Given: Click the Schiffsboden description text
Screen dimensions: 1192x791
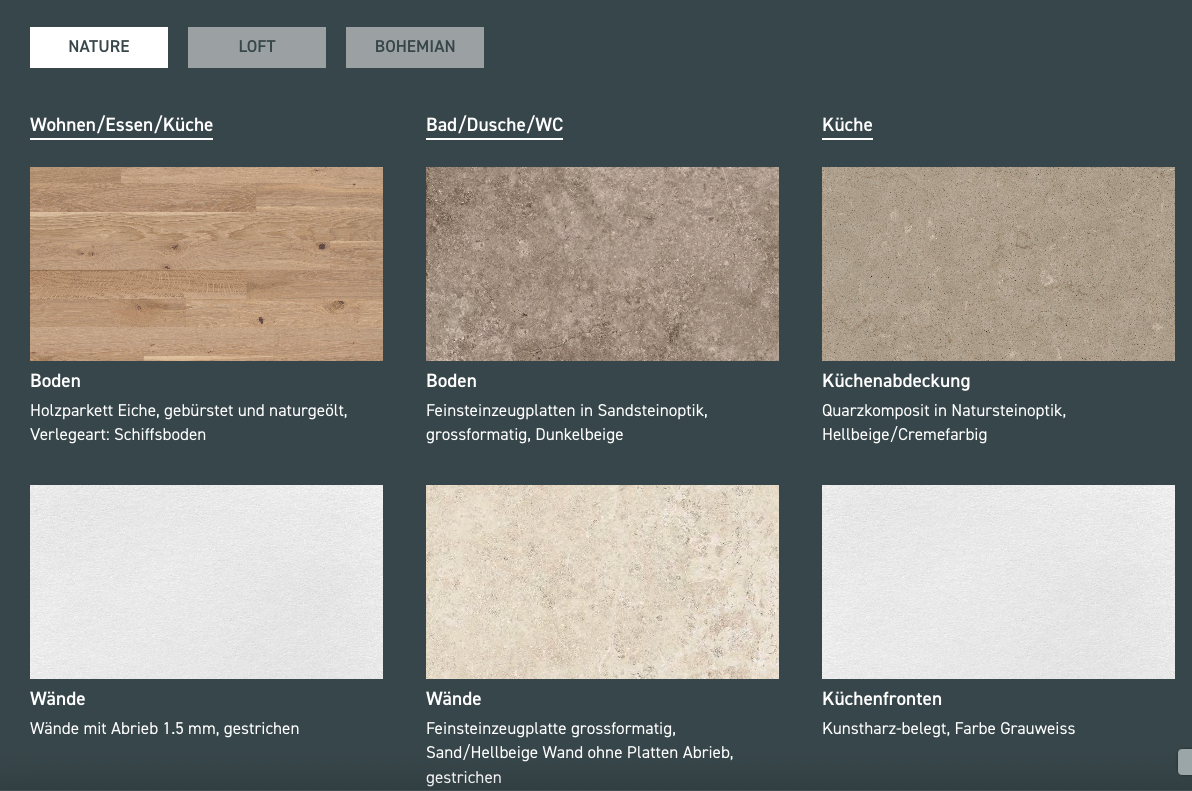Looking at the screenshot, I should click(117, 434).
